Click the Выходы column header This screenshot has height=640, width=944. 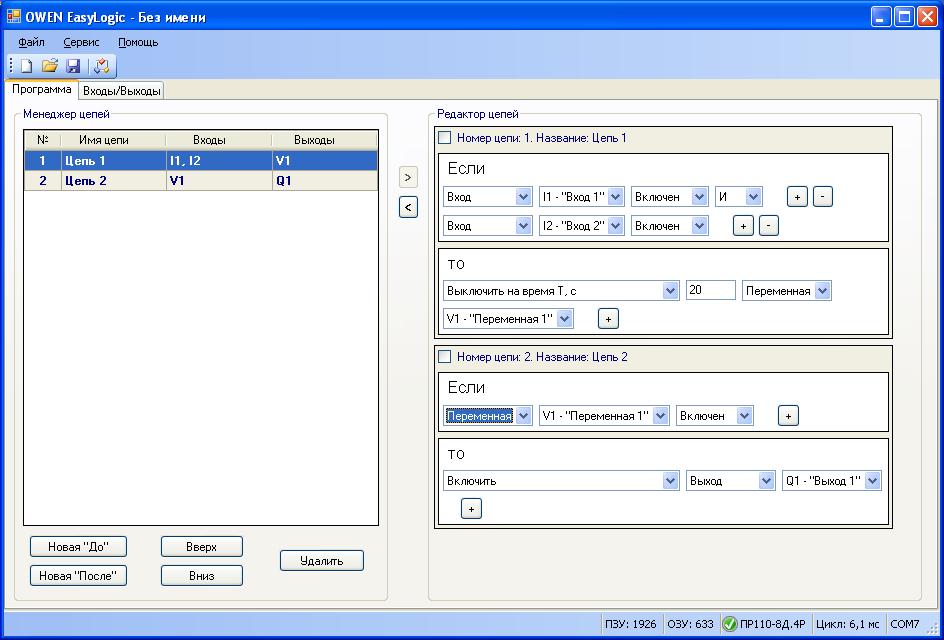pyautogui.click(x=324, y=140)
